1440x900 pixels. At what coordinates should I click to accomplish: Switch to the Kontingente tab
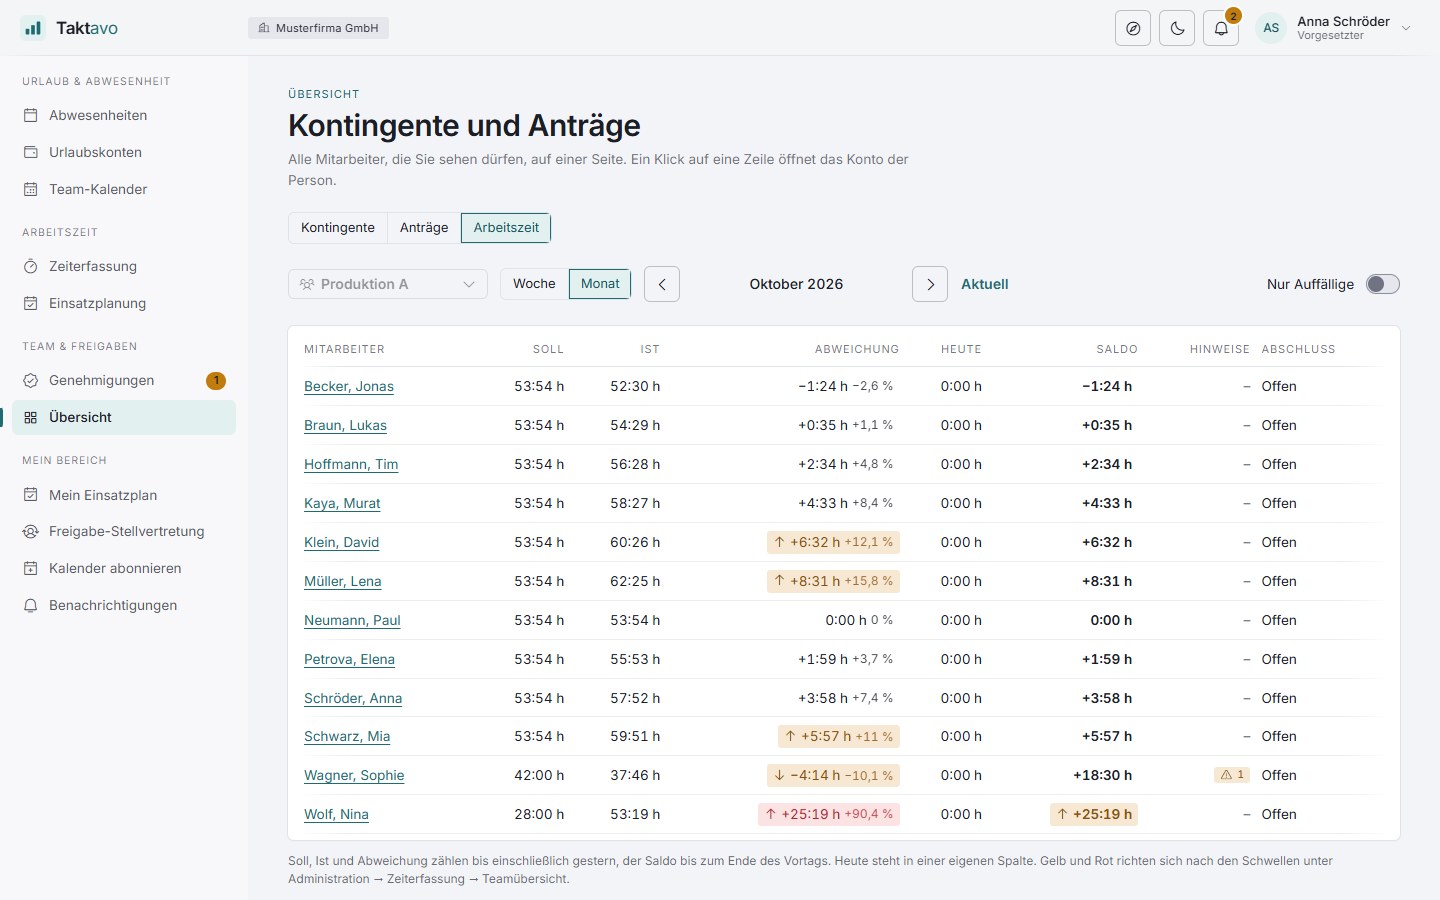[338, 228]
